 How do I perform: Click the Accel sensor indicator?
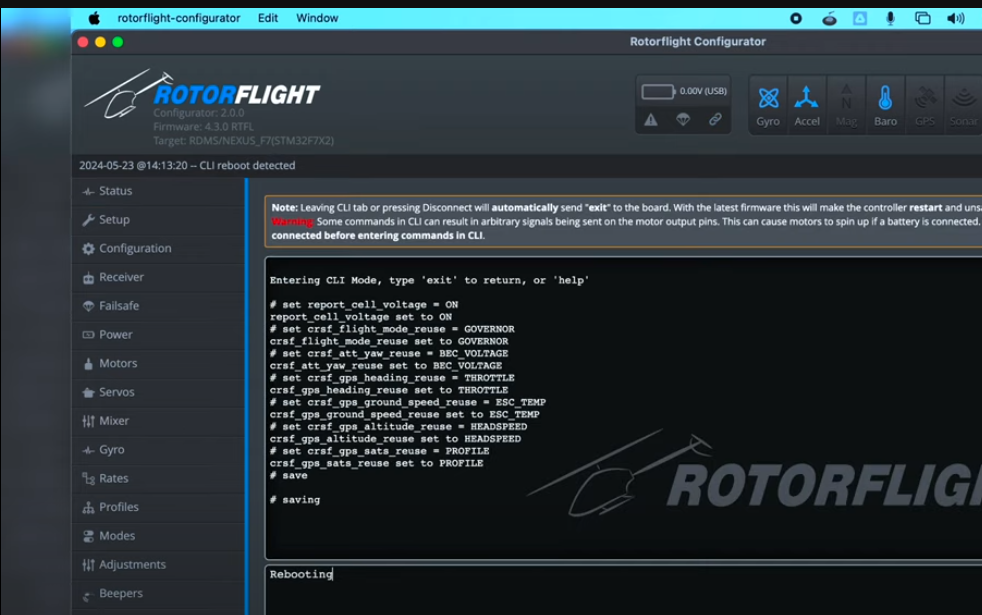(807, 105)
